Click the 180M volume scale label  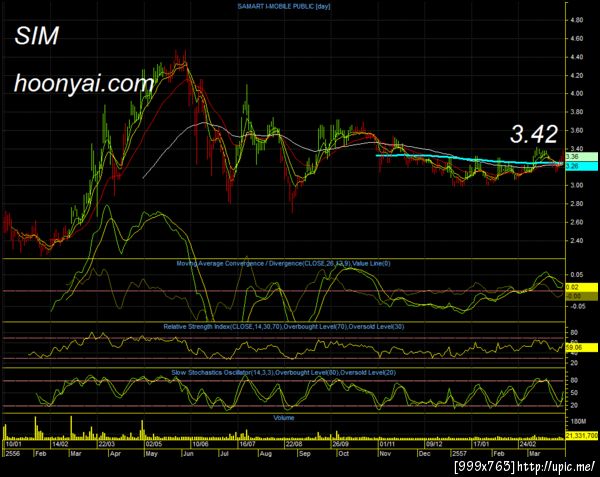click(578, 421)
